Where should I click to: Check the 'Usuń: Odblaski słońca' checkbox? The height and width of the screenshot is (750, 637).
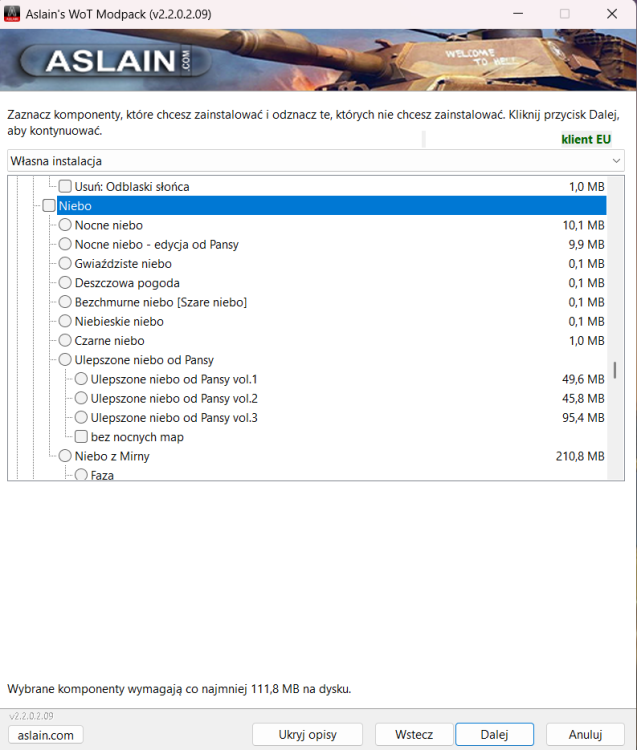pyautogui.click(x=65, y=186)
